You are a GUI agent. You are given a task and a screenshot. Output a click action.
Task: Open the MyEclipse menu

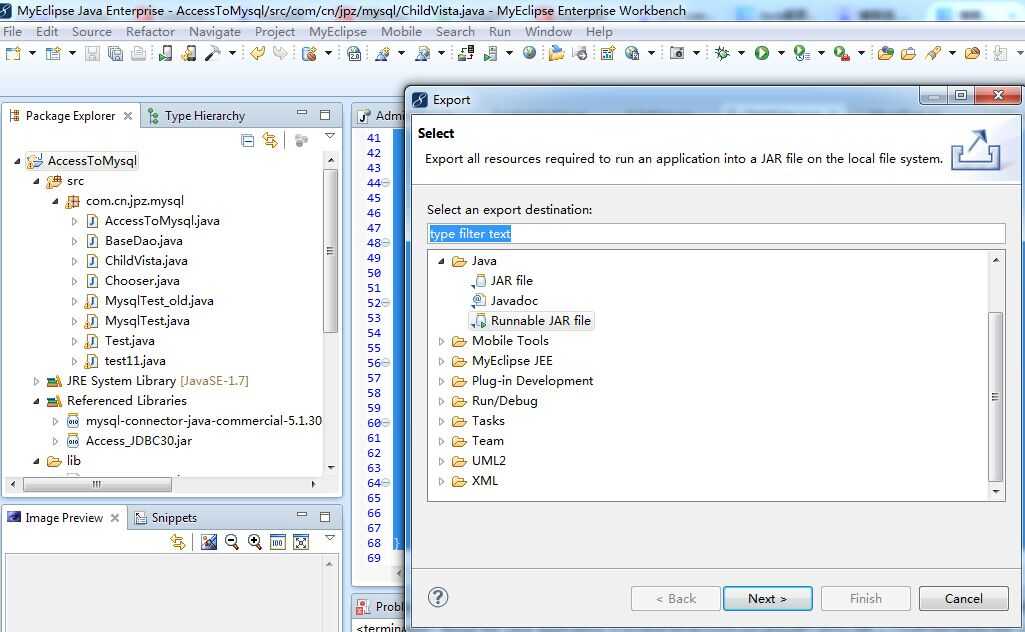[338, 31]
